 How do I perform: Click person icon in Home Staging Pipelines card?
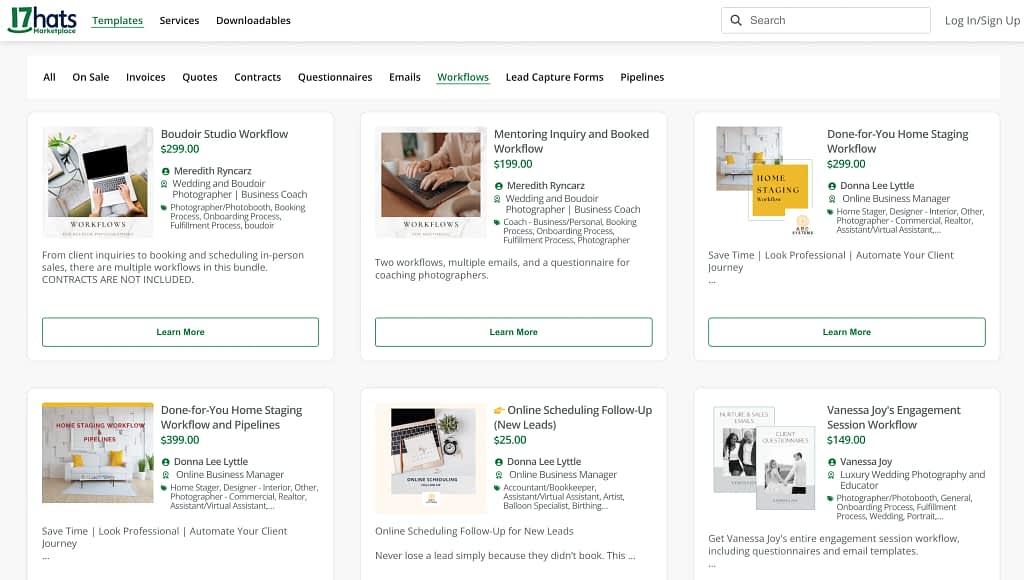[x=165, y=462]
